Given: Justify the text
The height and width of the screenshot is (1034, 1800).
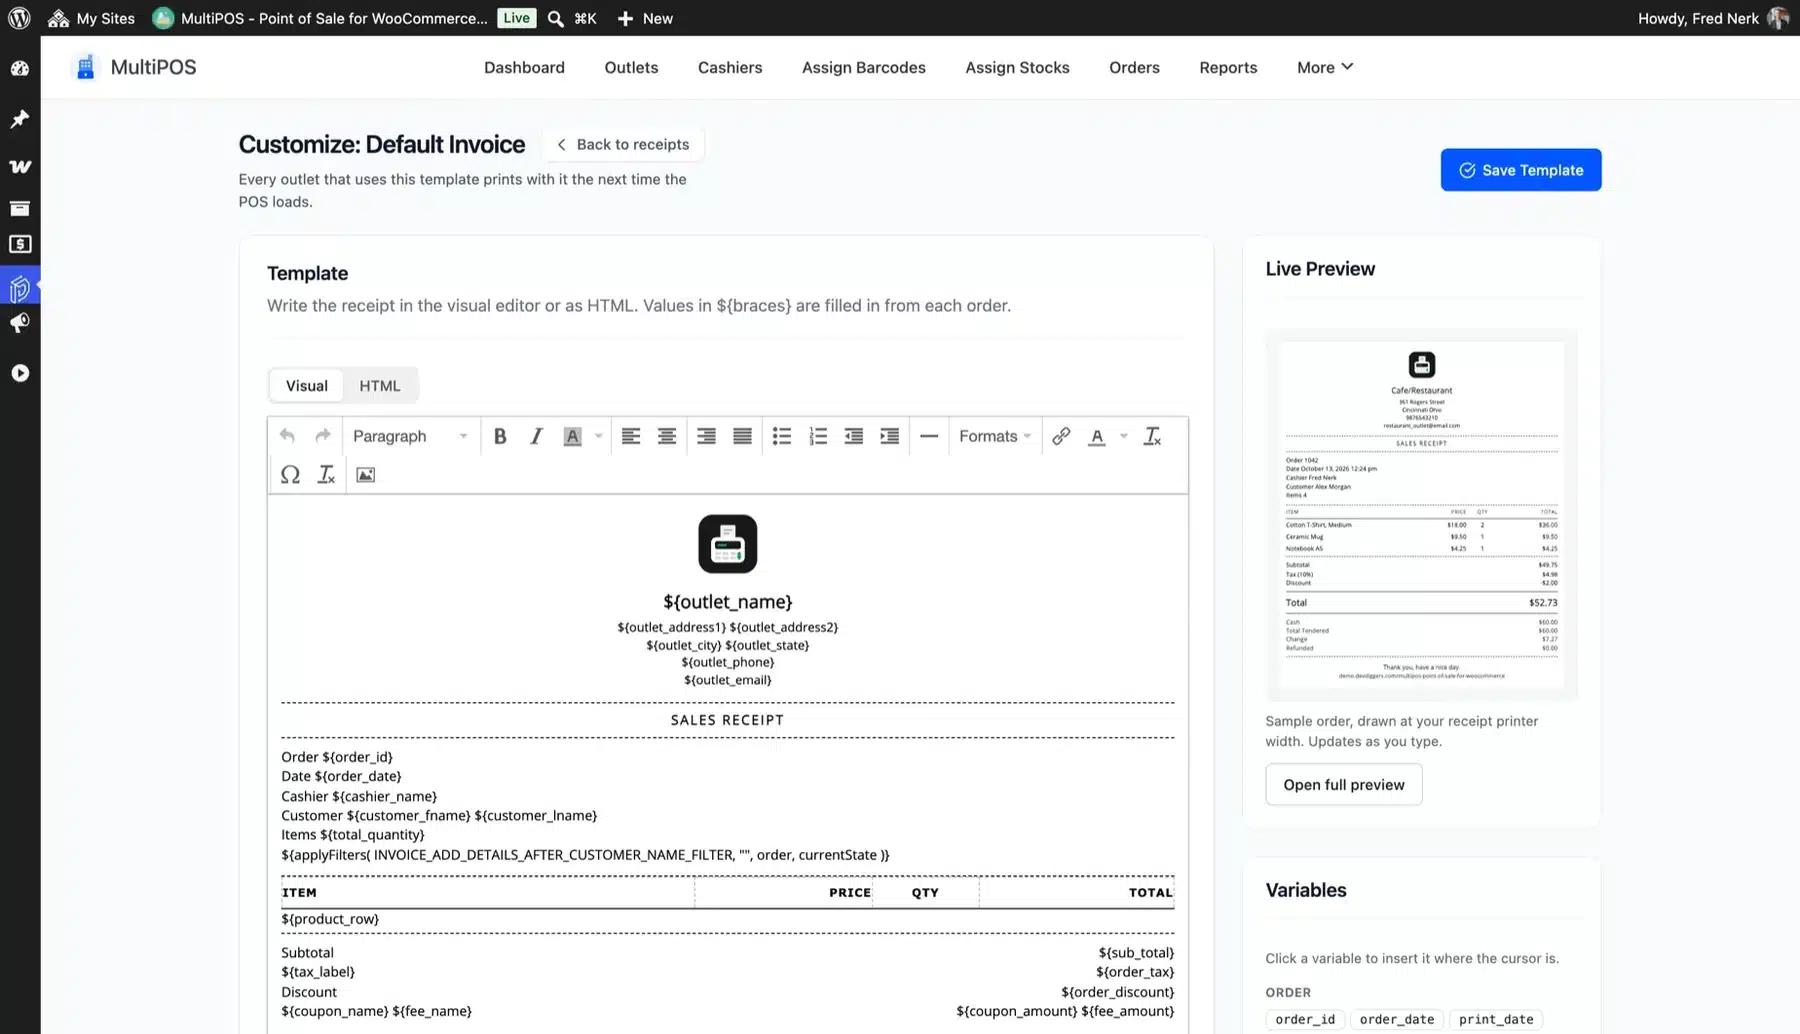Looking at the screenshot, I should point(742,436).
